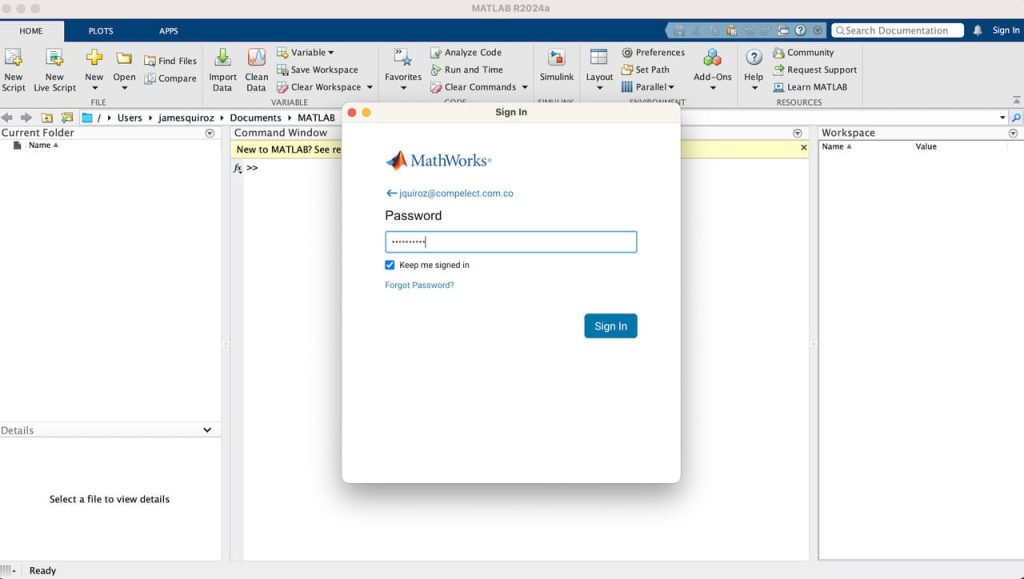Expand the Favorites dropdown arrow
Screen dimensions: 1024x579
tap(403, 88)
